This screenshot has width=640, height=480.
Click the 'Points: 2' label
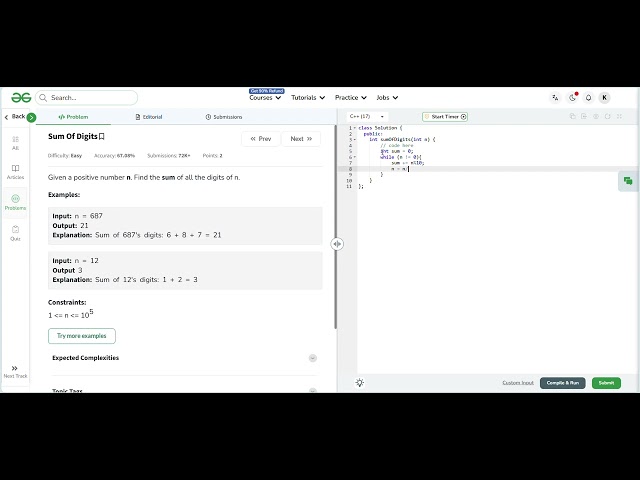(x=212, y=156)
